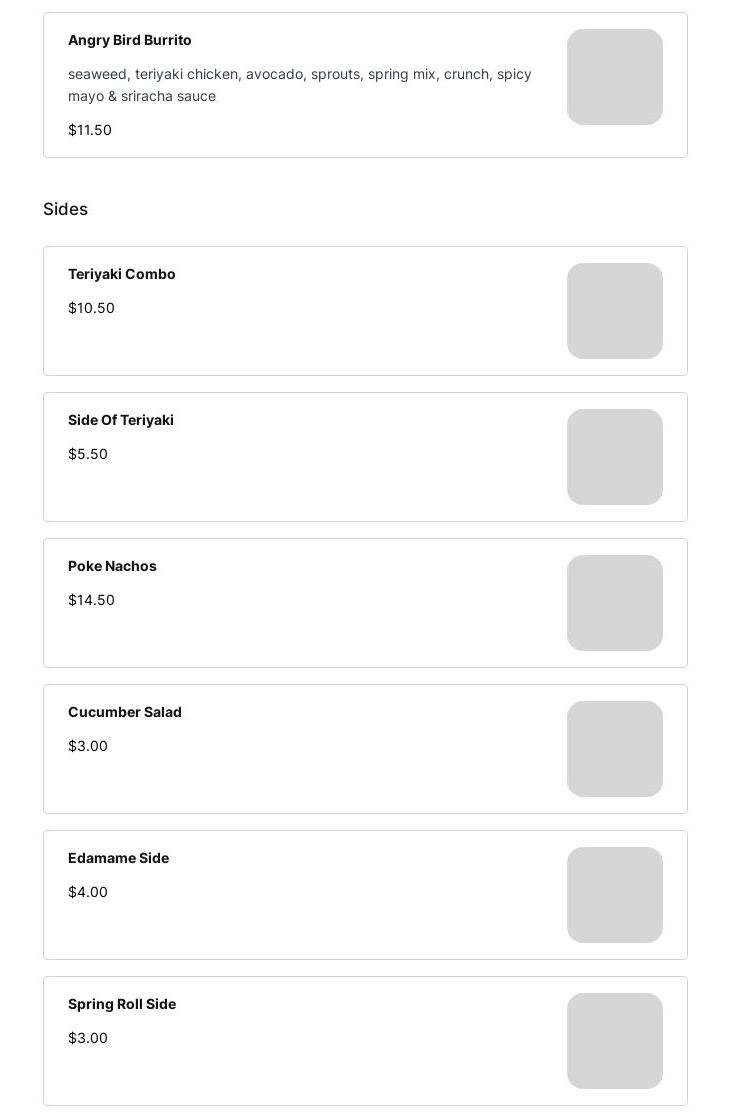Click the Angry Bird Burrito ingredients description
The width and height of the screenshot is (730, 1116).
(300, 85)
